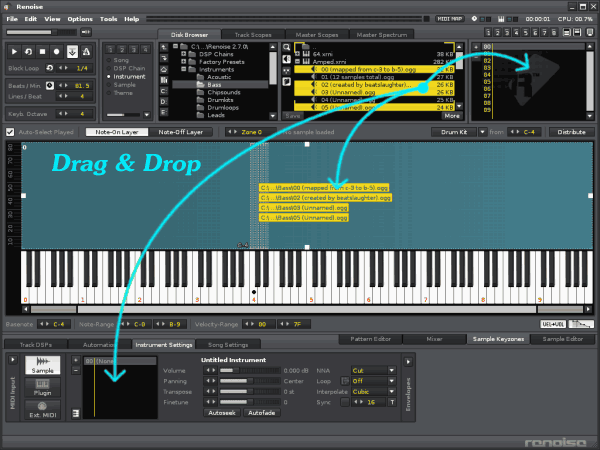600x450 pixels.
Task: Open the Options menu
Action: [x=80, y=19]
